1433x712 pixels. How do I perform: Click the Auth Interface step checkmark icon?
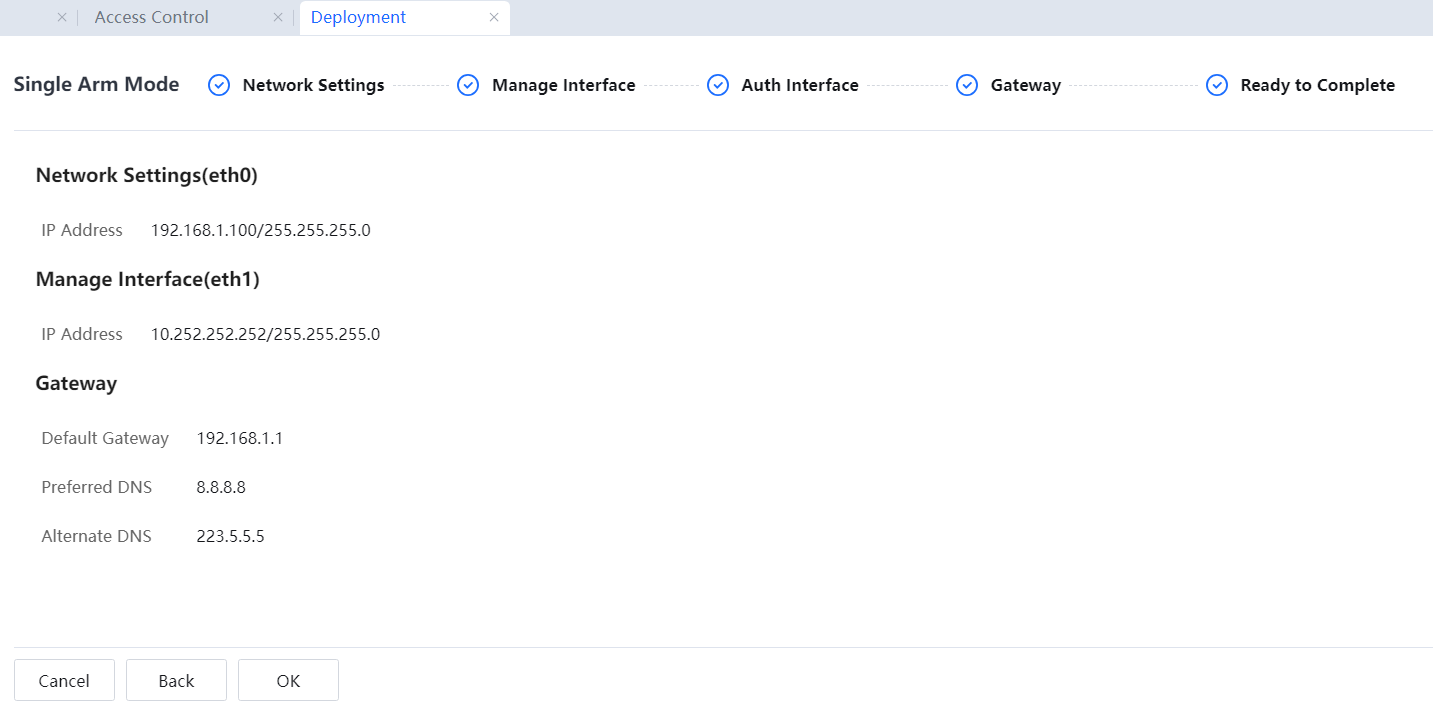click(x=718, y=86)
